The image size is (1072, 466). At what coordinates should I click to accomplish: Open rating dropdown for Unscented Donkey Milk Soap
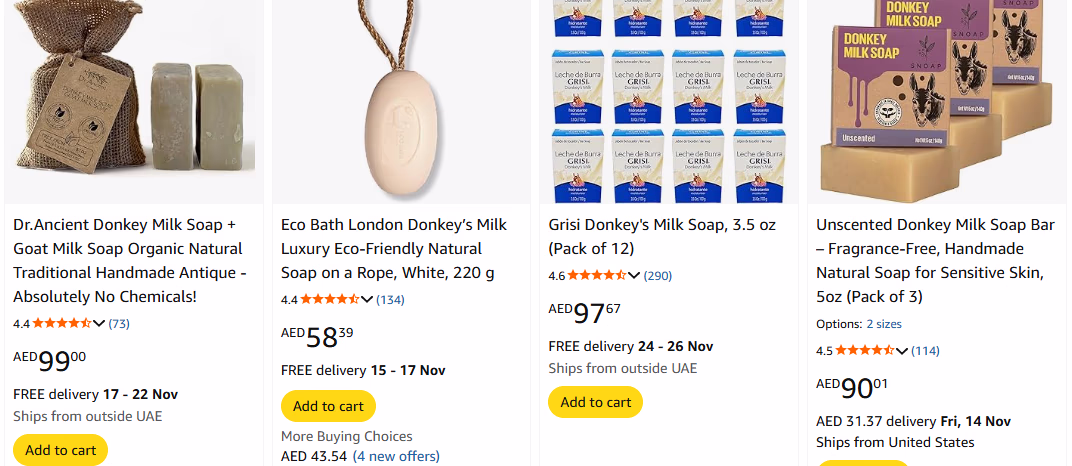point(902,350)
